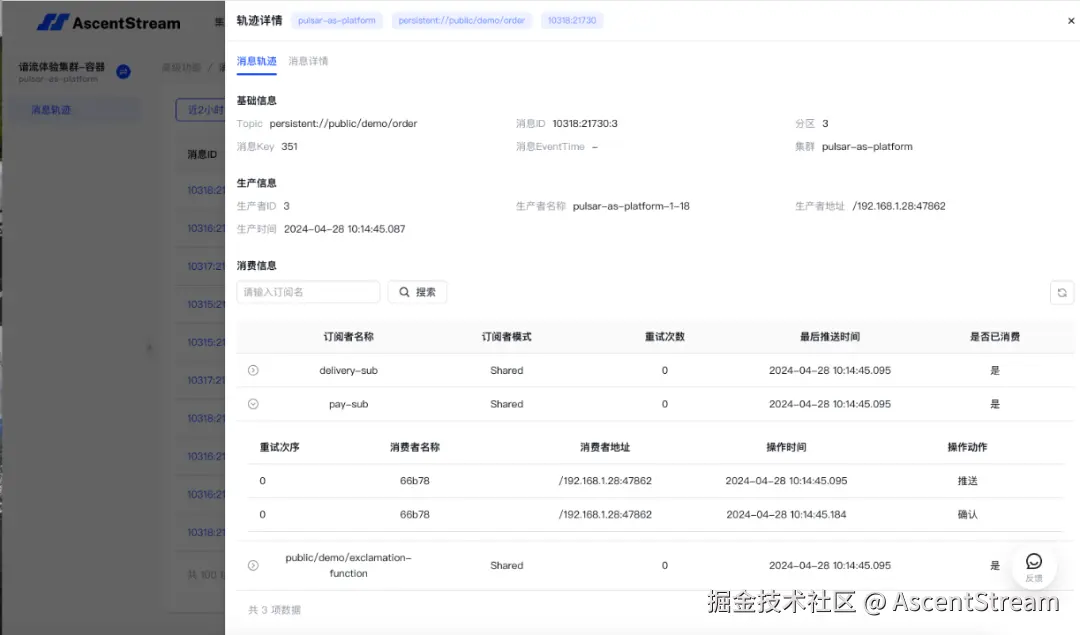The image size is (1080, 635).
Task: Collapse the drawer using the left edge arrow
Action: point(149,348)
